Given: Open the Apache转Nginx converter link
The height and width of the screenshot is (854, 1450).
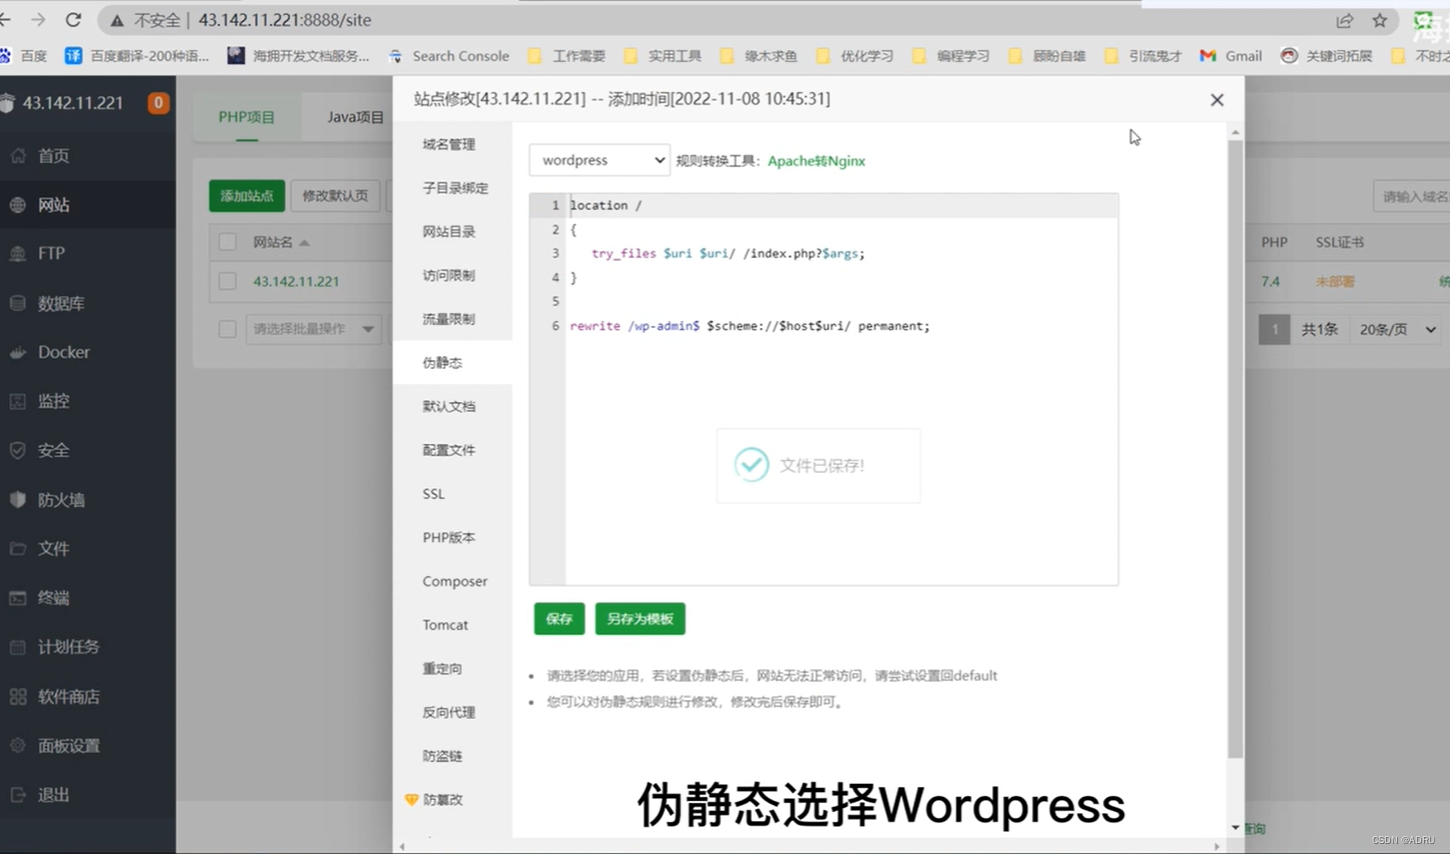Looking at the screenshot, I should (x=816, y=161).
